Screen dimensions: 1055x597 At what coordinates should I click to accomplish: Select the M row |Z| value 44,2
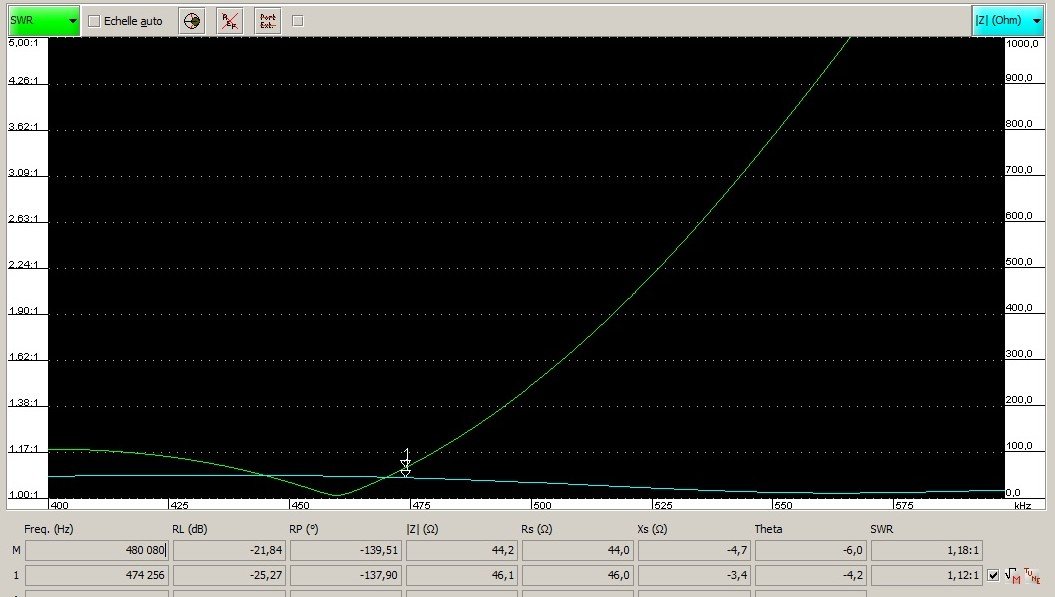click(462, 551)
